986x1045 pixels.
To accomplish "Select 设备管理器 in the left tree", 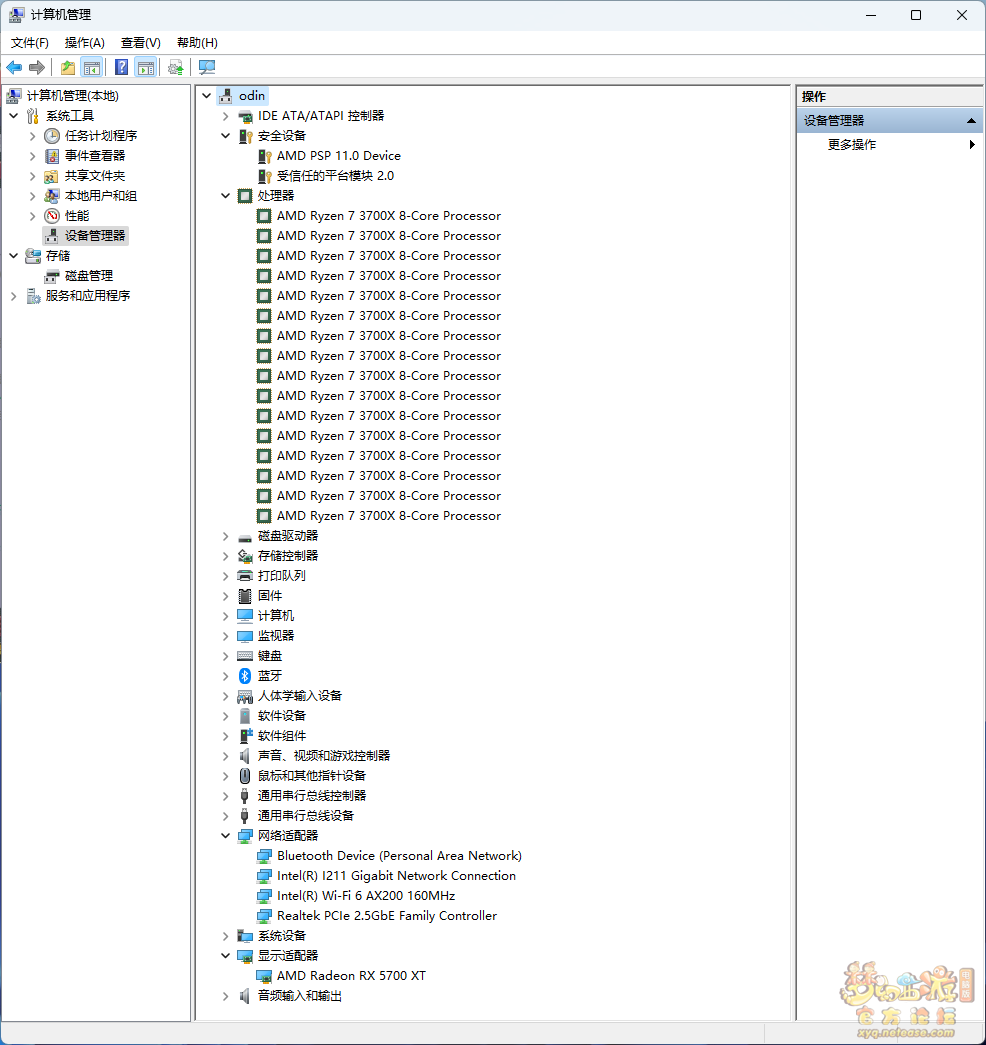I will tap(95, 236).
